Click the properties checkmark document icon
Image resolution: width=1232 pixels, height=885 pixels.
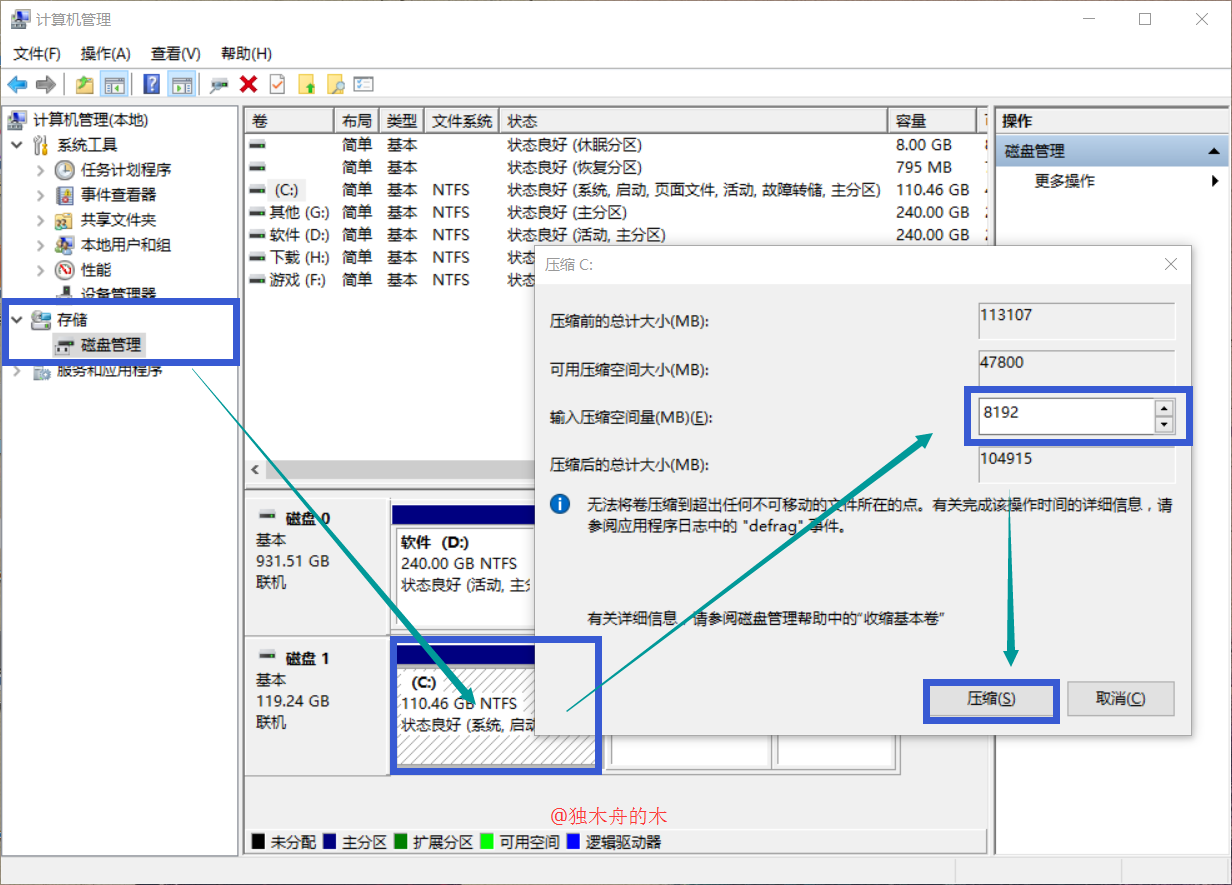click(277, 84)
